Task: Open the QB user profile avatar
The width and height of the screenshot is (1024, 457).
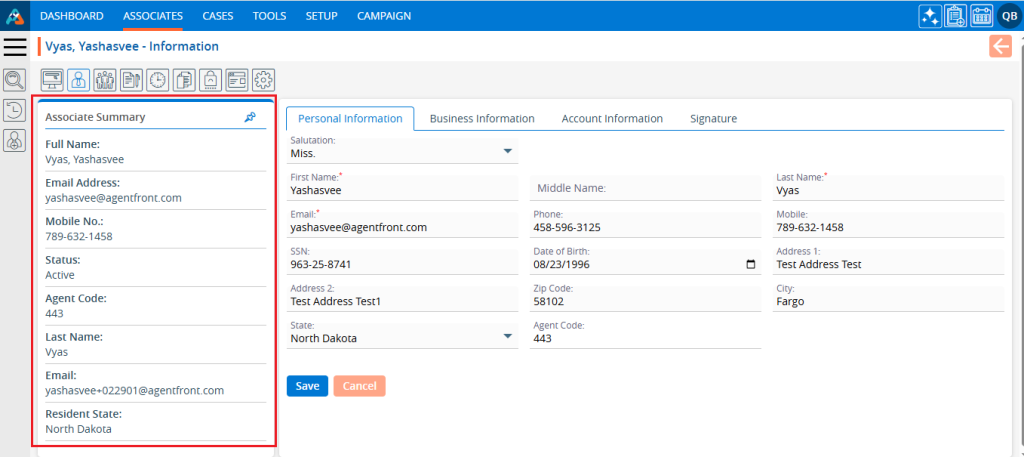Action: pyautogui.click(x=1008, y=16)
